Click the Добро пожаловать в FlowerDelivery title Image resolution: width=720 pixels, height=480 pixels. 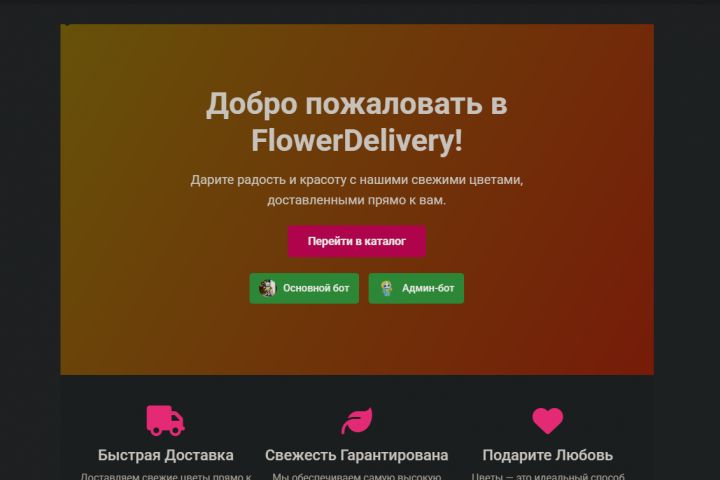click(x=357, y=122)
